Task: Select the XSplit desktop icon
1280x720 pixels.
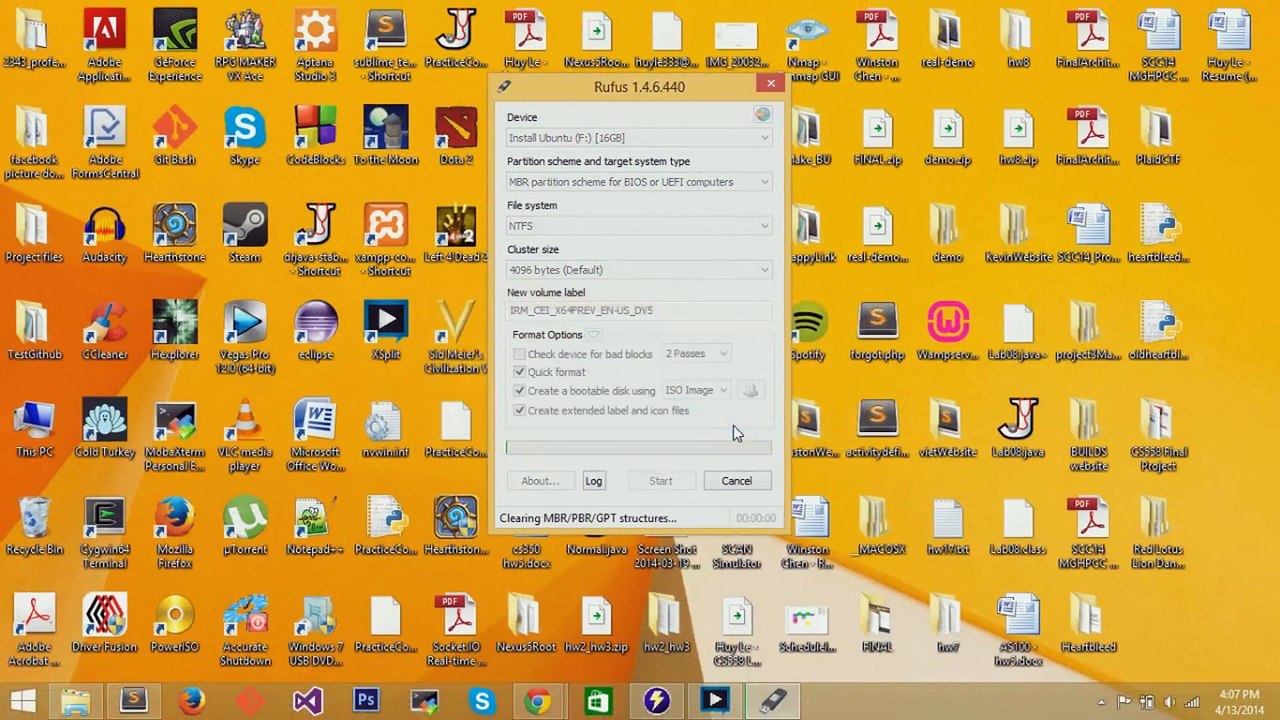Action: pyautogui.click(x=386, y=331)
